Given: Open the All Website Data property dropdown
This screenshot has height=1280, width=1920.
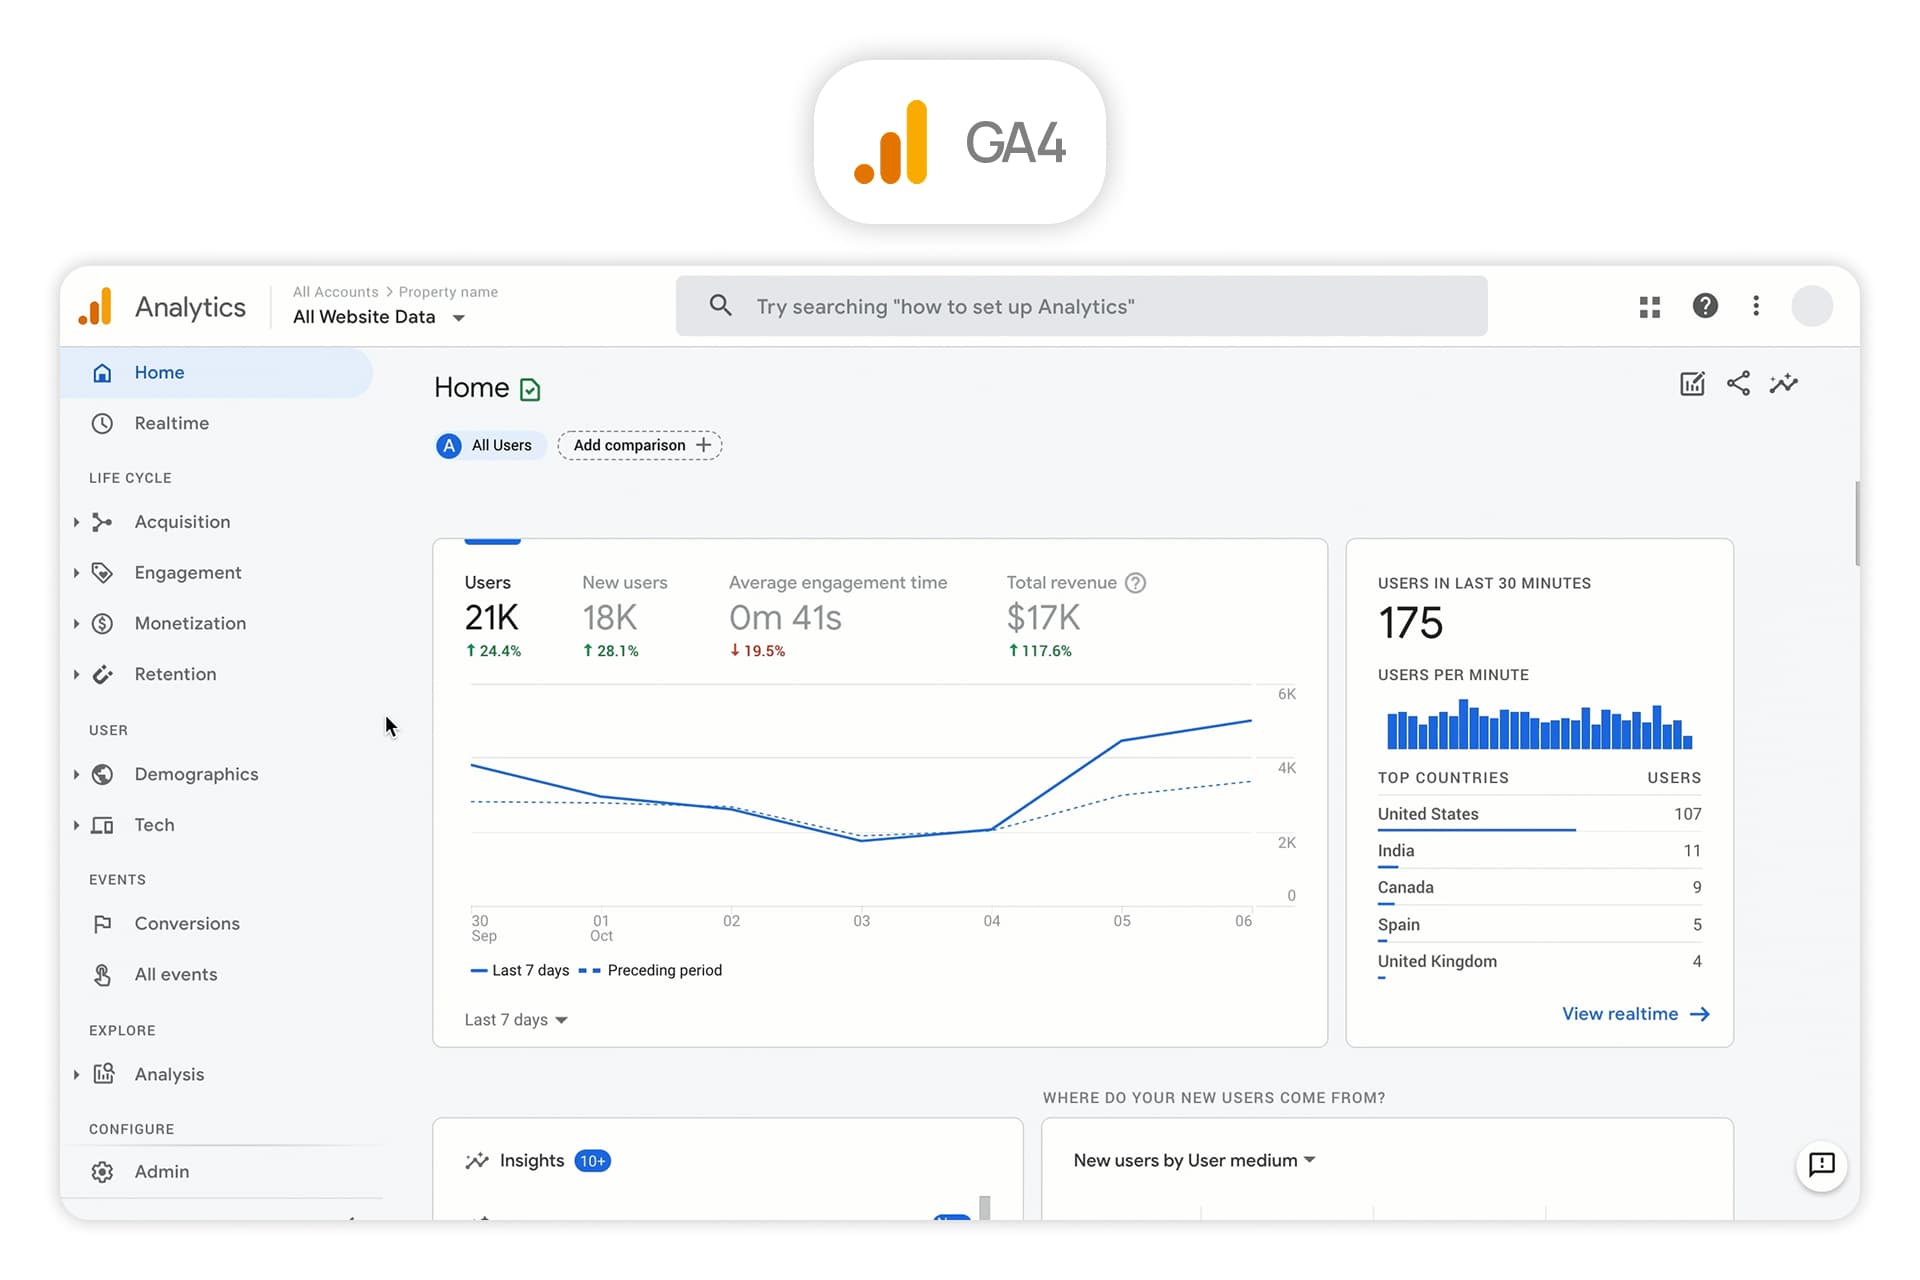Looking at the screenshot, I should (x=378, y=316).
